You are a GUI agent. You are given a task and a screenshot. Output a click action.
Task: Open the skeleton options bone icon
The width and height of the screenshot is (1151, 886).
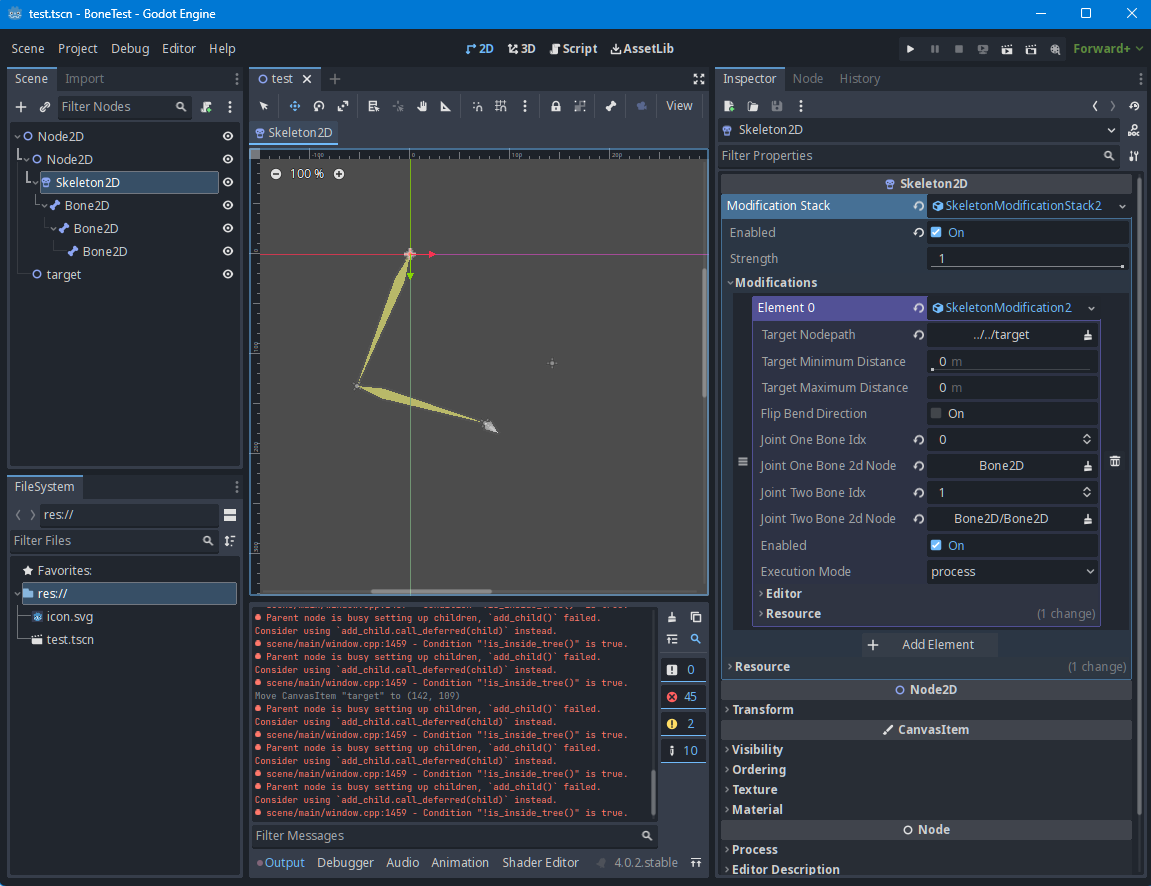[x=610, y=106]
